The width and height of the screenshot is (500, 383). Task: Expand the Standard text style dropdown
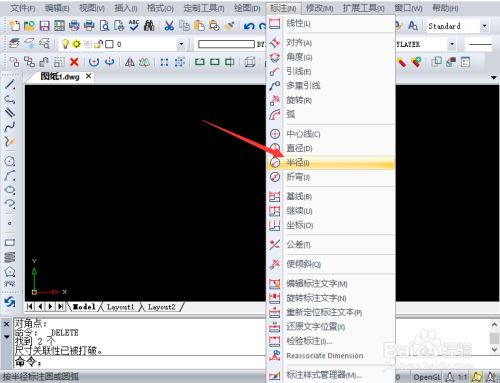coord(485,26)
